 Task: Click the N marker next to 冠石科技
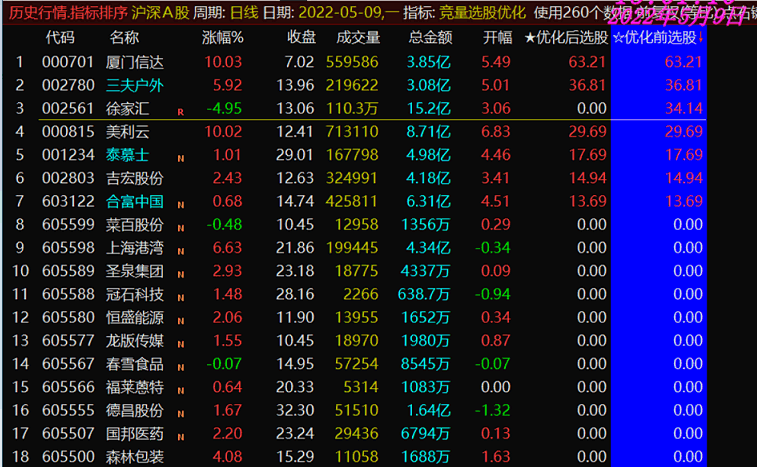(181, 297)
